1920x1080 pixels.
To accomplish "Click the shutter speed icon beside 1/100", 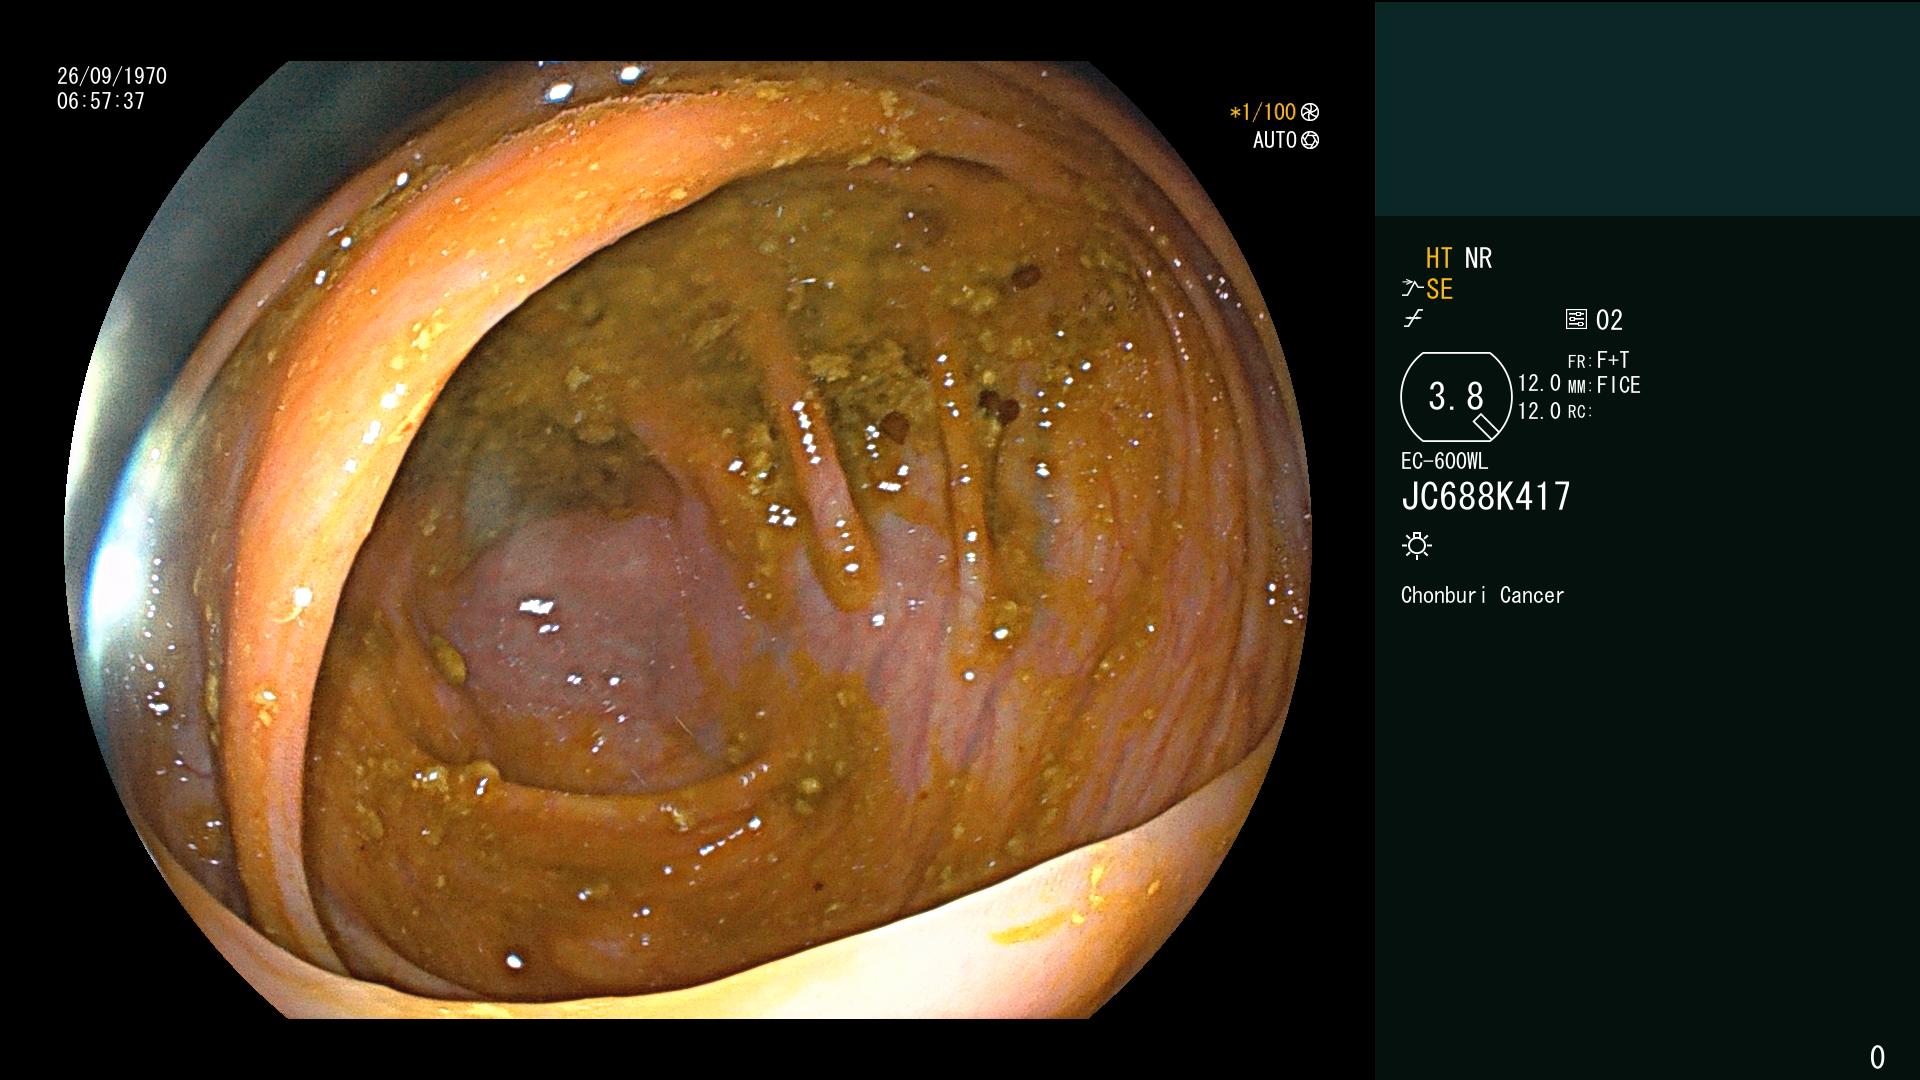I will tap(1310, 113).
